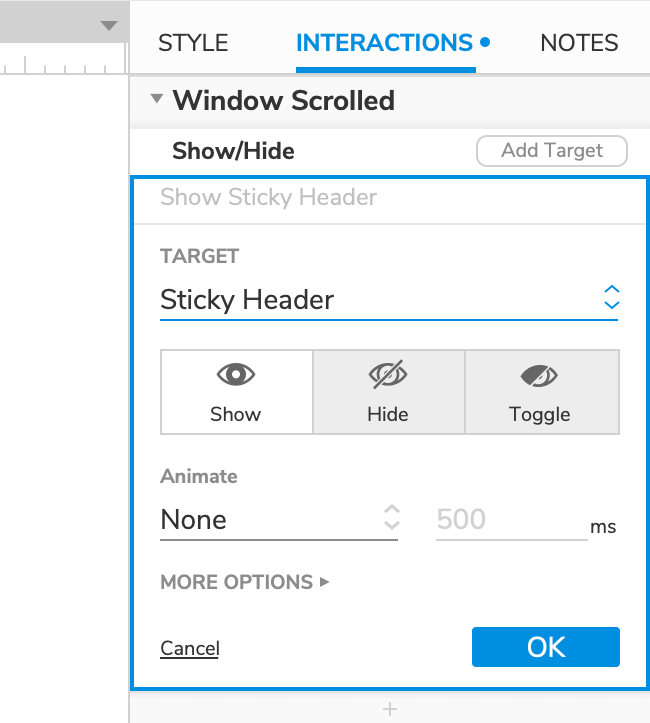Open the Sticky Header target dropdown
This screenshot has height=723, width=650.
[388, 299]
